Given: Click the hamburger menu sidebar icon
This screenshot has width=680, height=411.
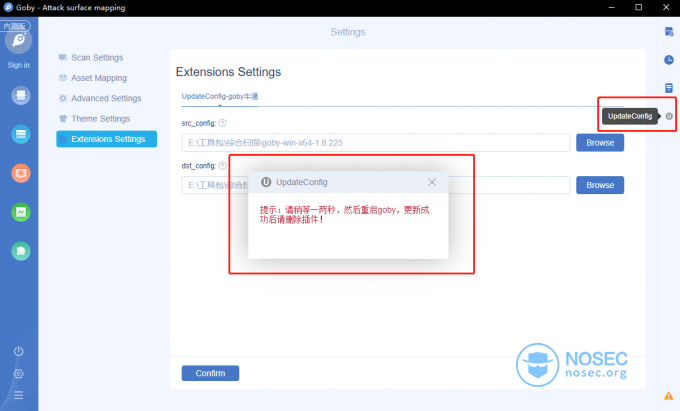Looking at the screenshot, I should click(x=19, y=395).
